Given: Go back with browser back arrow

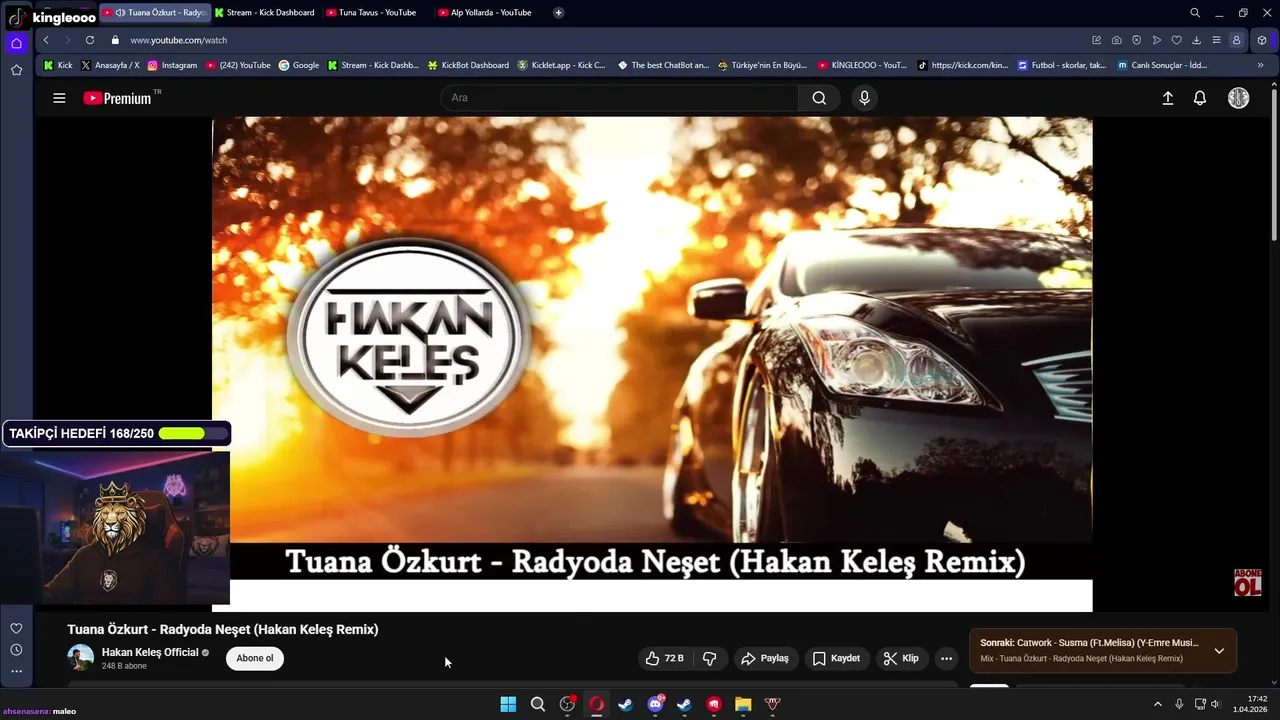Looking at the screenshot, I should pos(46,40).
